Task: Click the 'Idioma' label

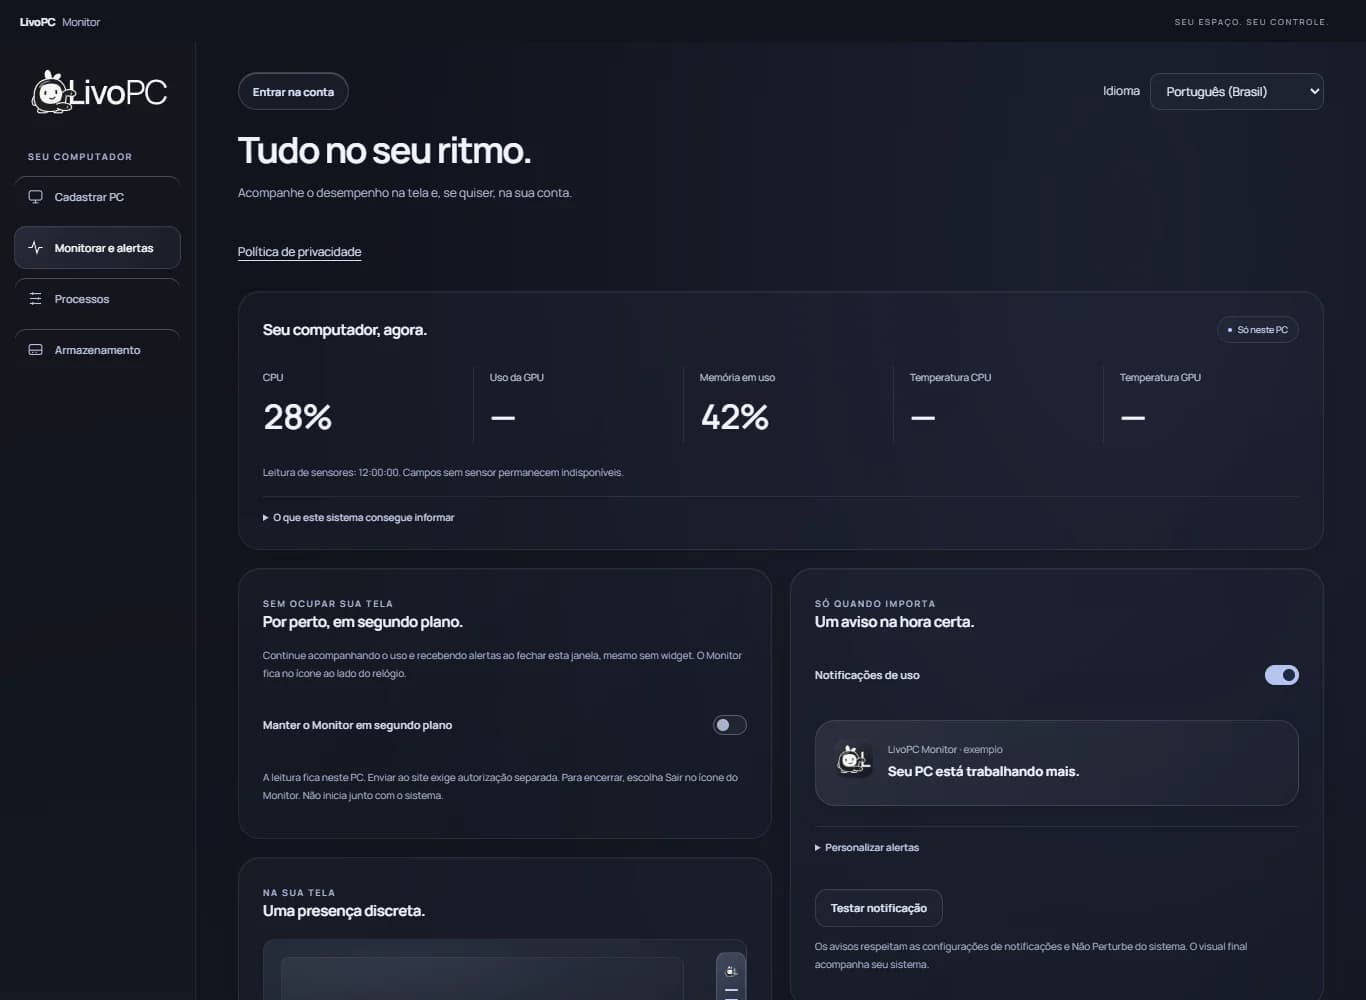Action: [1121, 91]
